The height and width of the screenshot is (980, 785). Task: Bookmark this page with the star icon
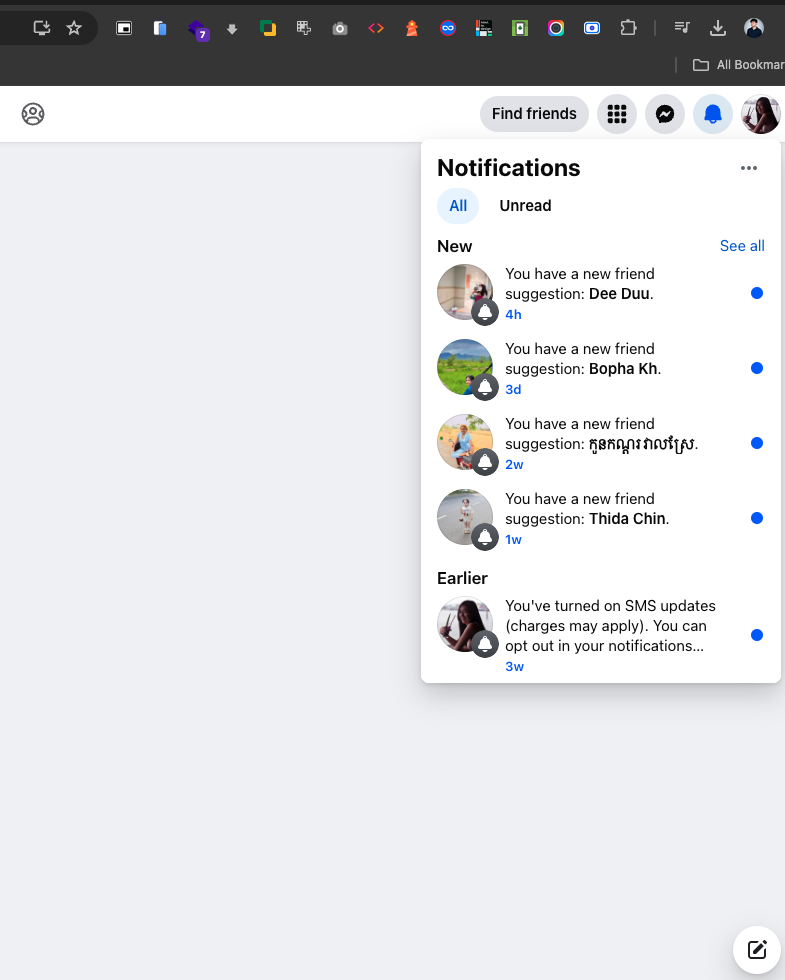tap(74, 28)
